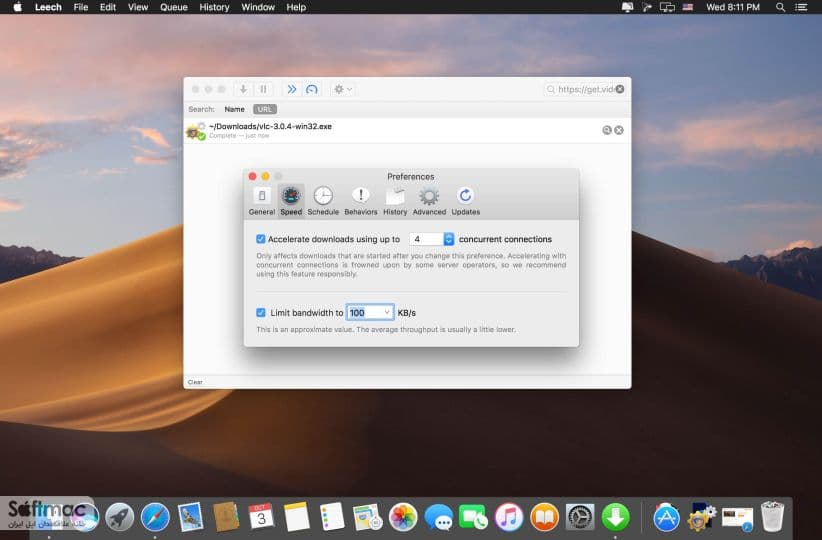The width and height of the screenshot is (822, 540).
Task: Remove the vlc-3.0.4-win32.exe download entry
Action: point(619,130)
